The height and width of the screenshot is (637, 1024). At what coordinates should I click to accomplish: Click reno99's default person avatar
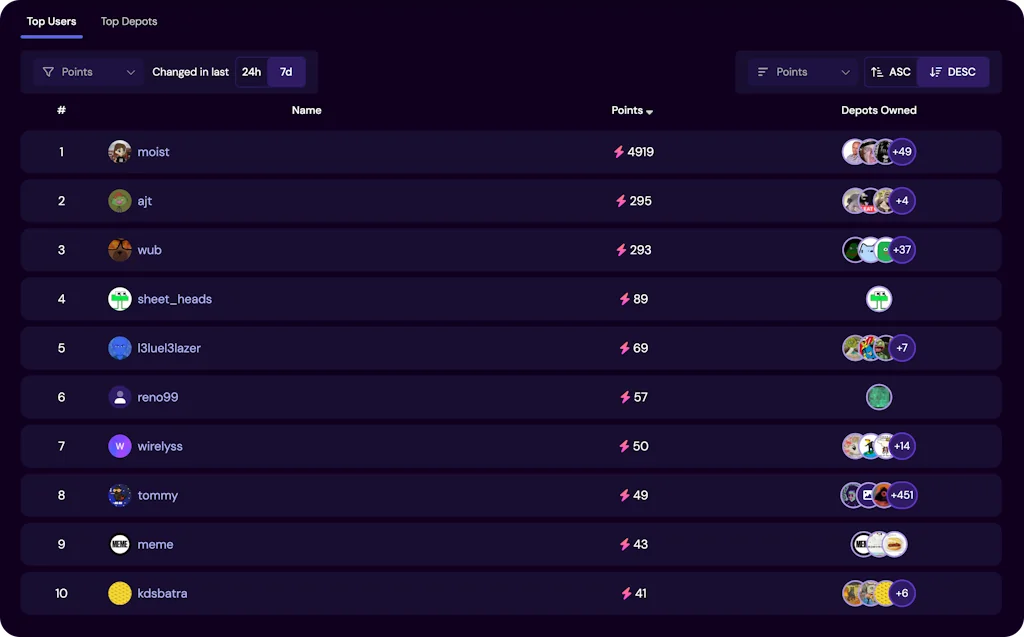tap(120, 397)
